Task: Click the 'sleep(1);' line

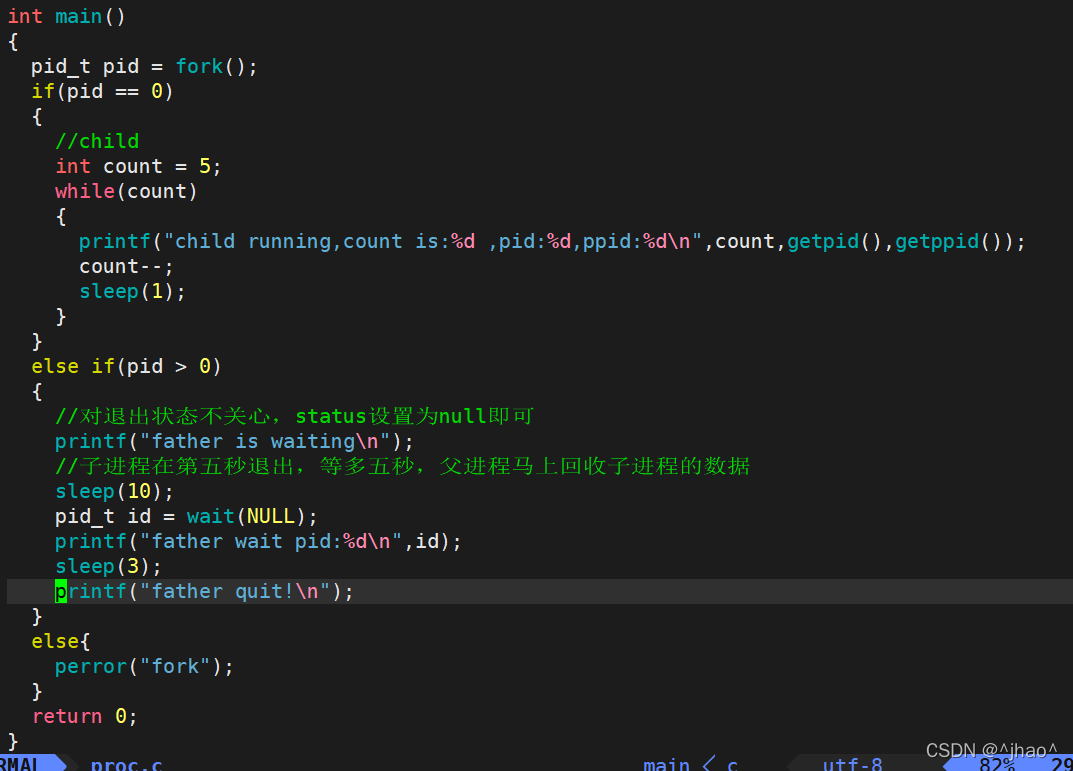Action: [132, 291]
